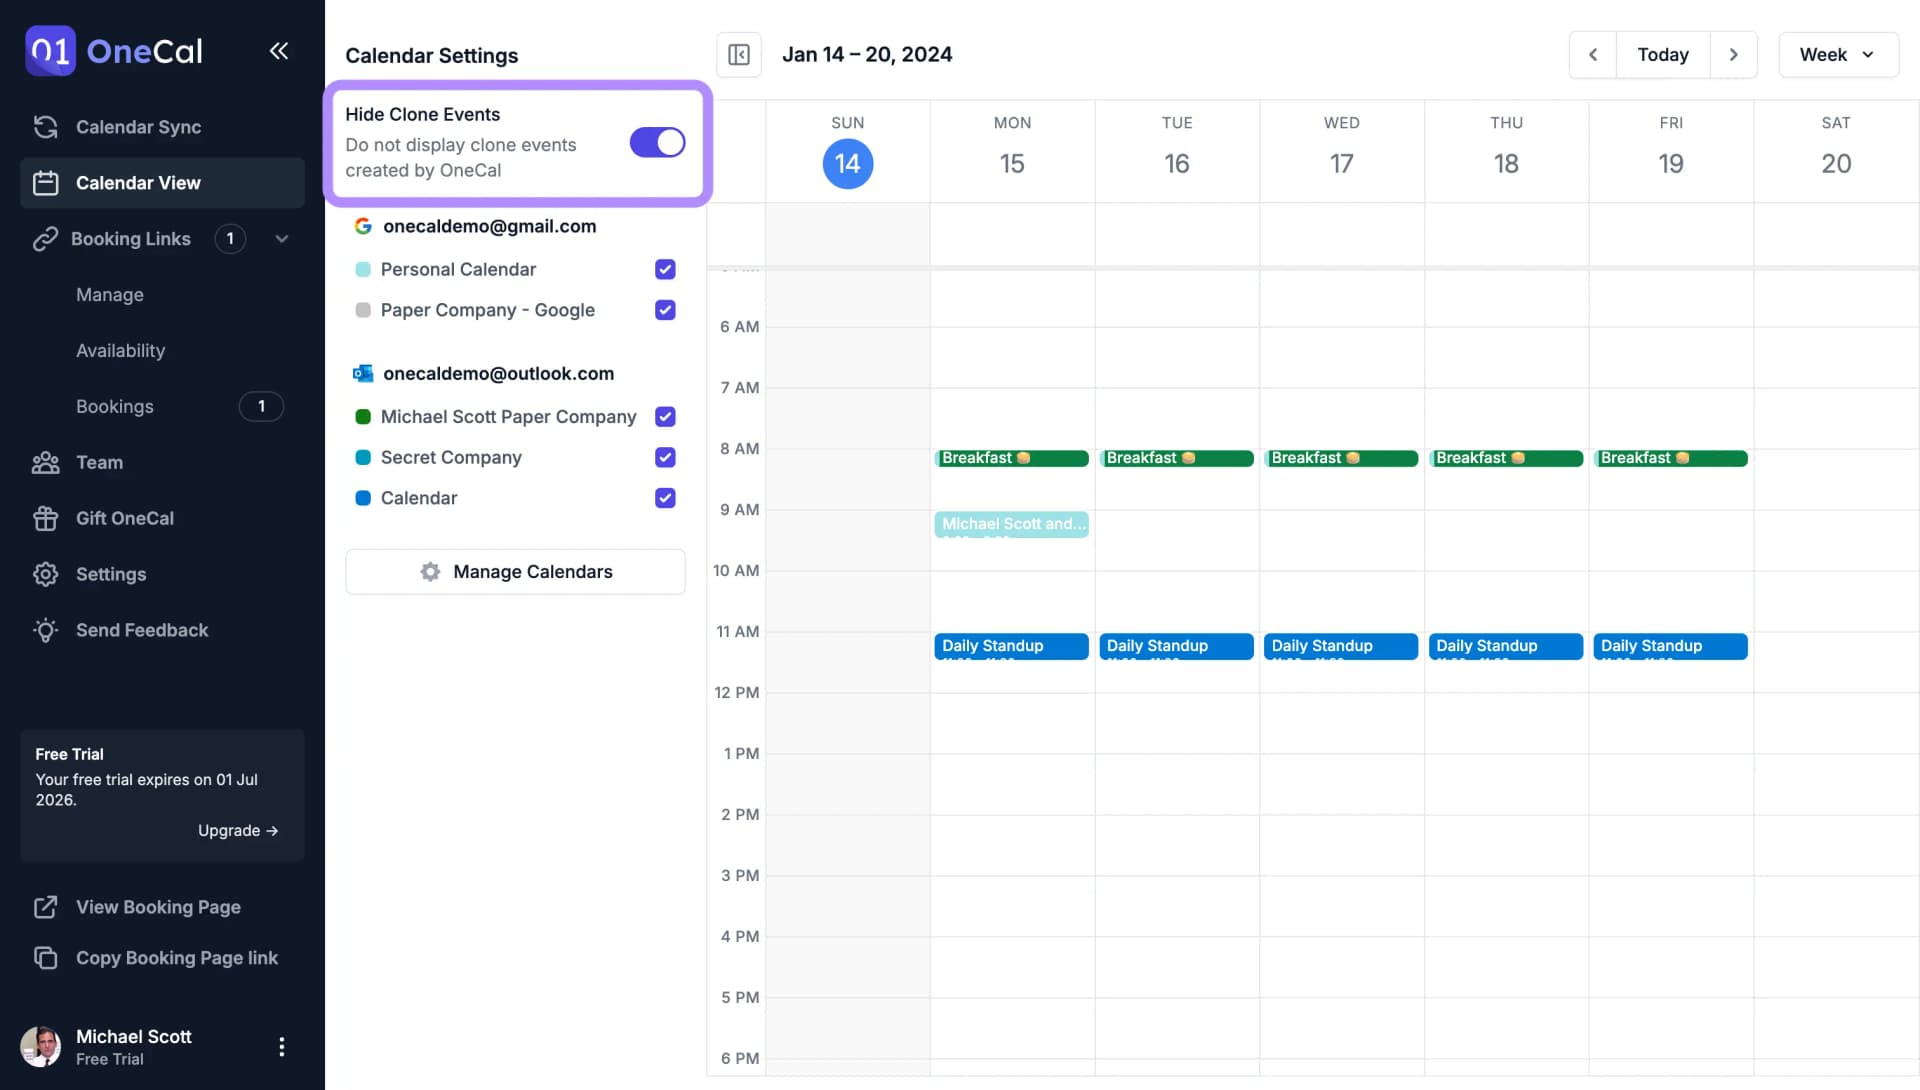
Task: Open Team menu item
Action: [99, 462]
